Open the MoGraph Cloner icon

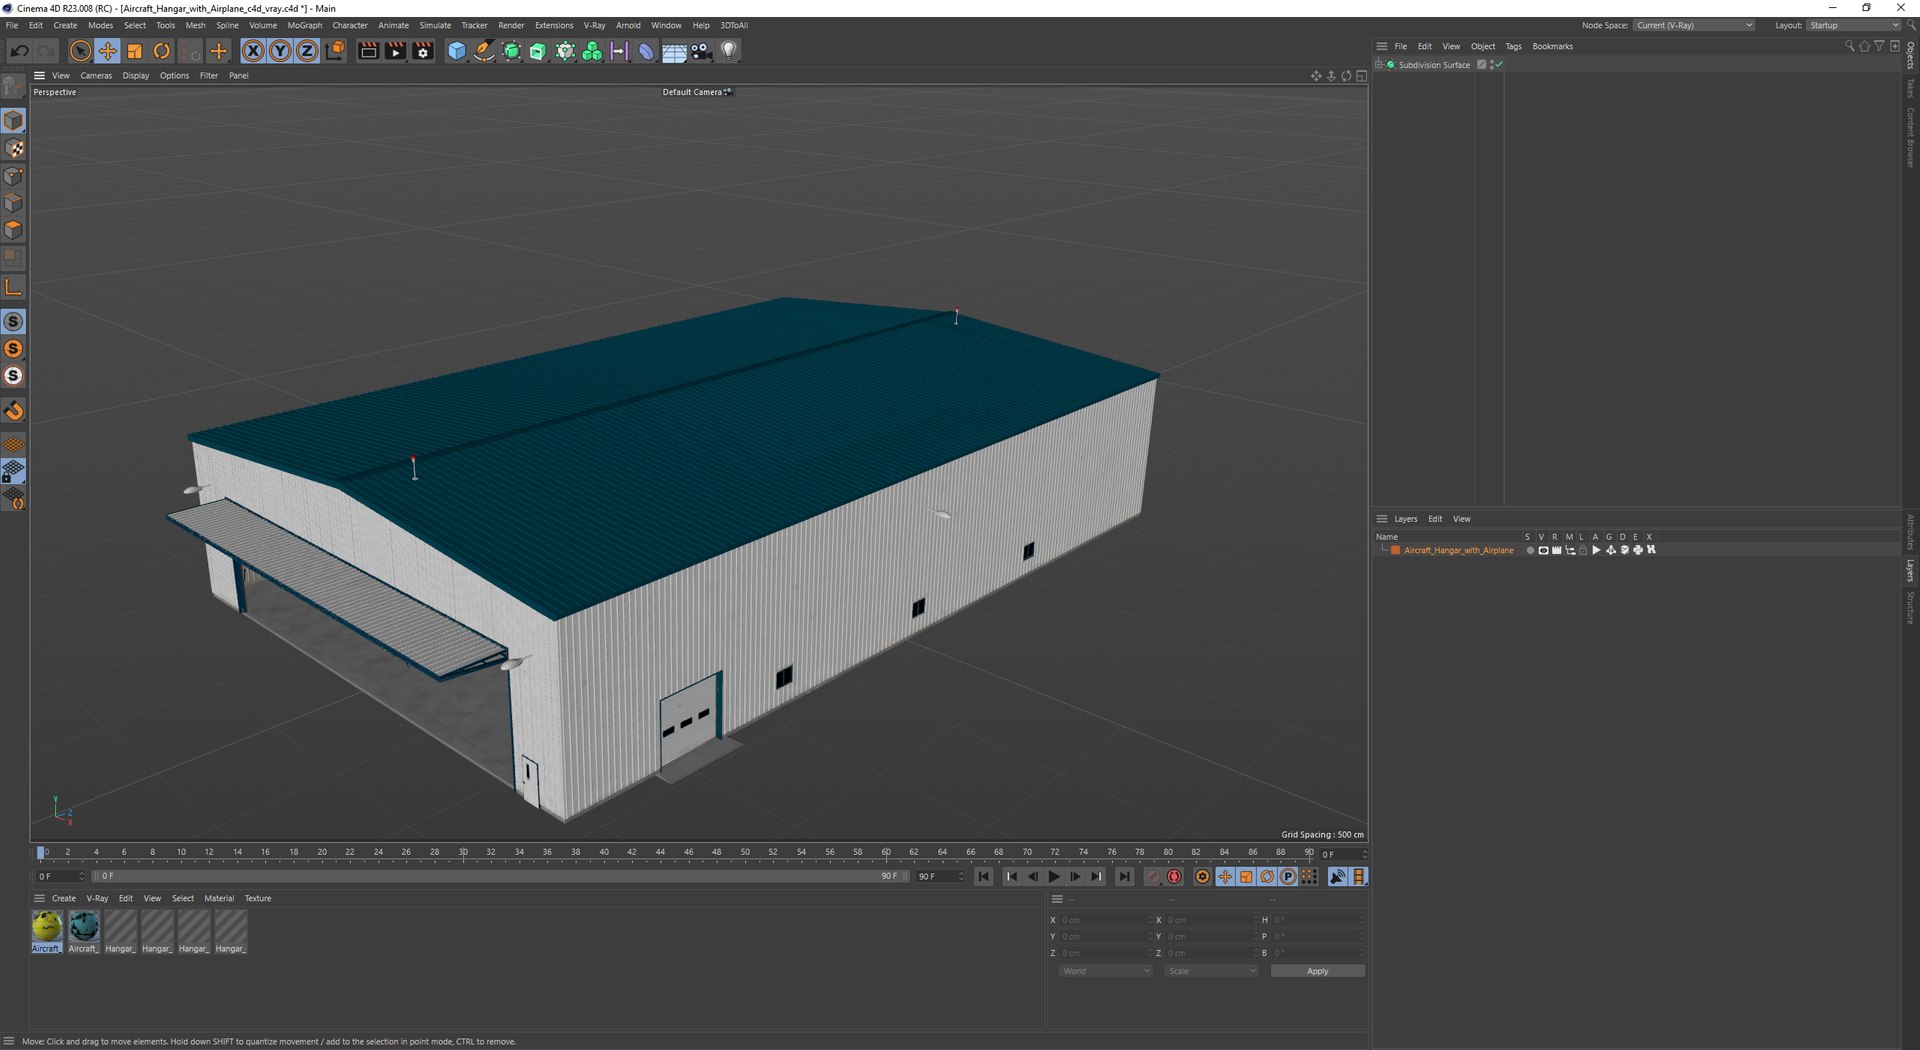(x=592, y=51)
